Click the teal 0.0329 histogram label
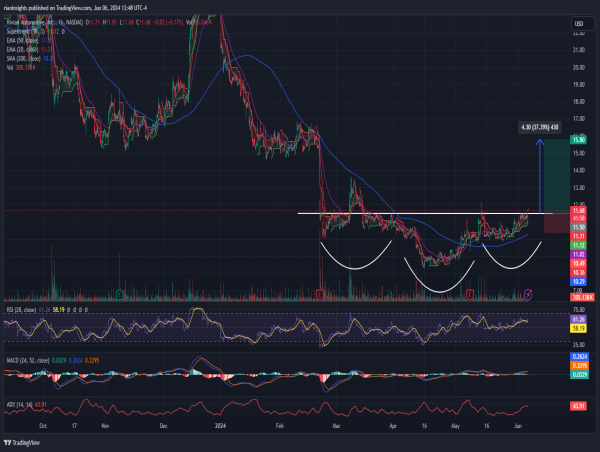The image size is (600, 452). click(579, 375)
